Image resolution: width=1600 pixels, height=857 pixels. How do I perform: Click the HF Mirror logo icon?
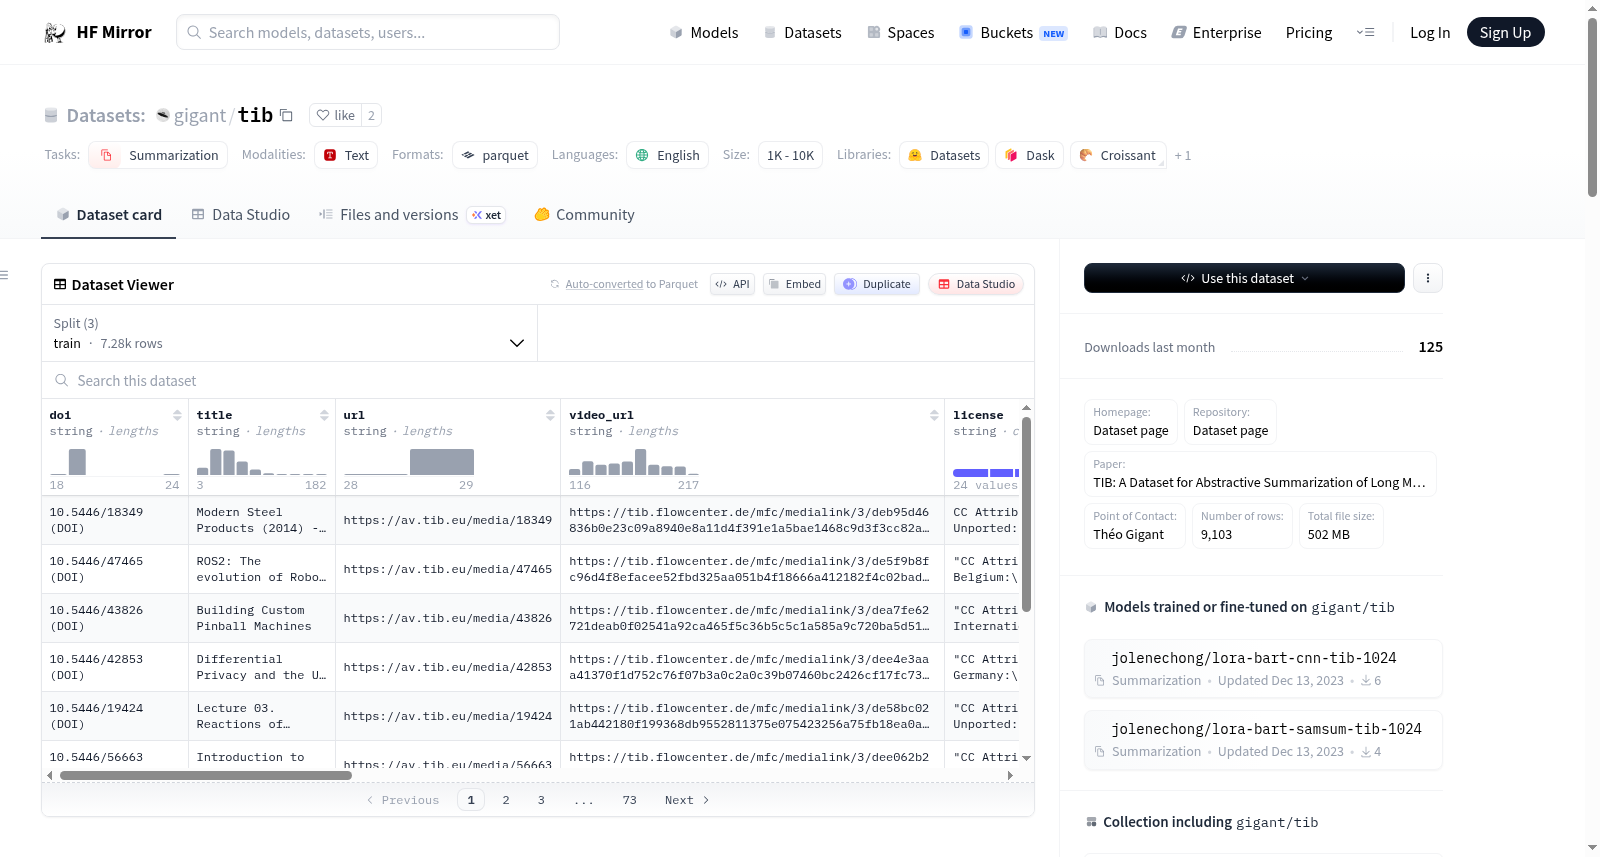(55, 33)
